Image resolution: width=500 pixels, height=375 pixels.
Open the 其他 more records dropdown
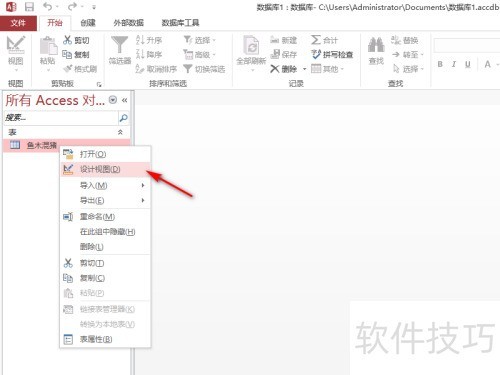click(x=327, y=69)
